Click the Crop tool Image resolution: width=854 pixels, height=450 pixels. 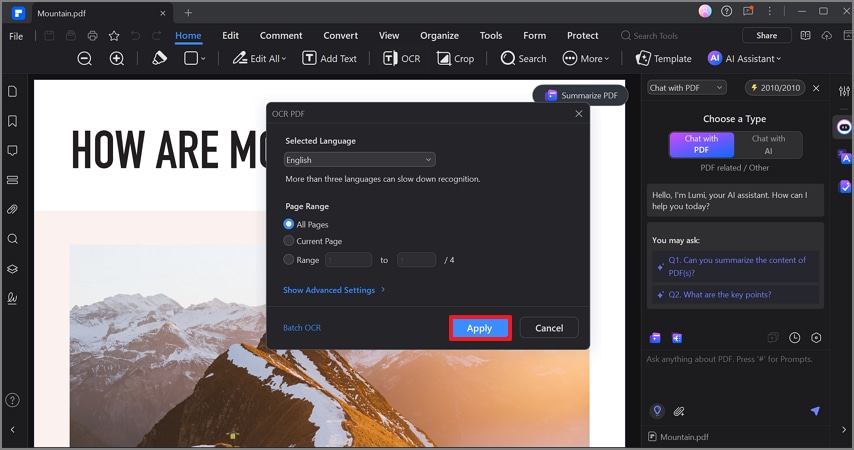pos(455,58)
